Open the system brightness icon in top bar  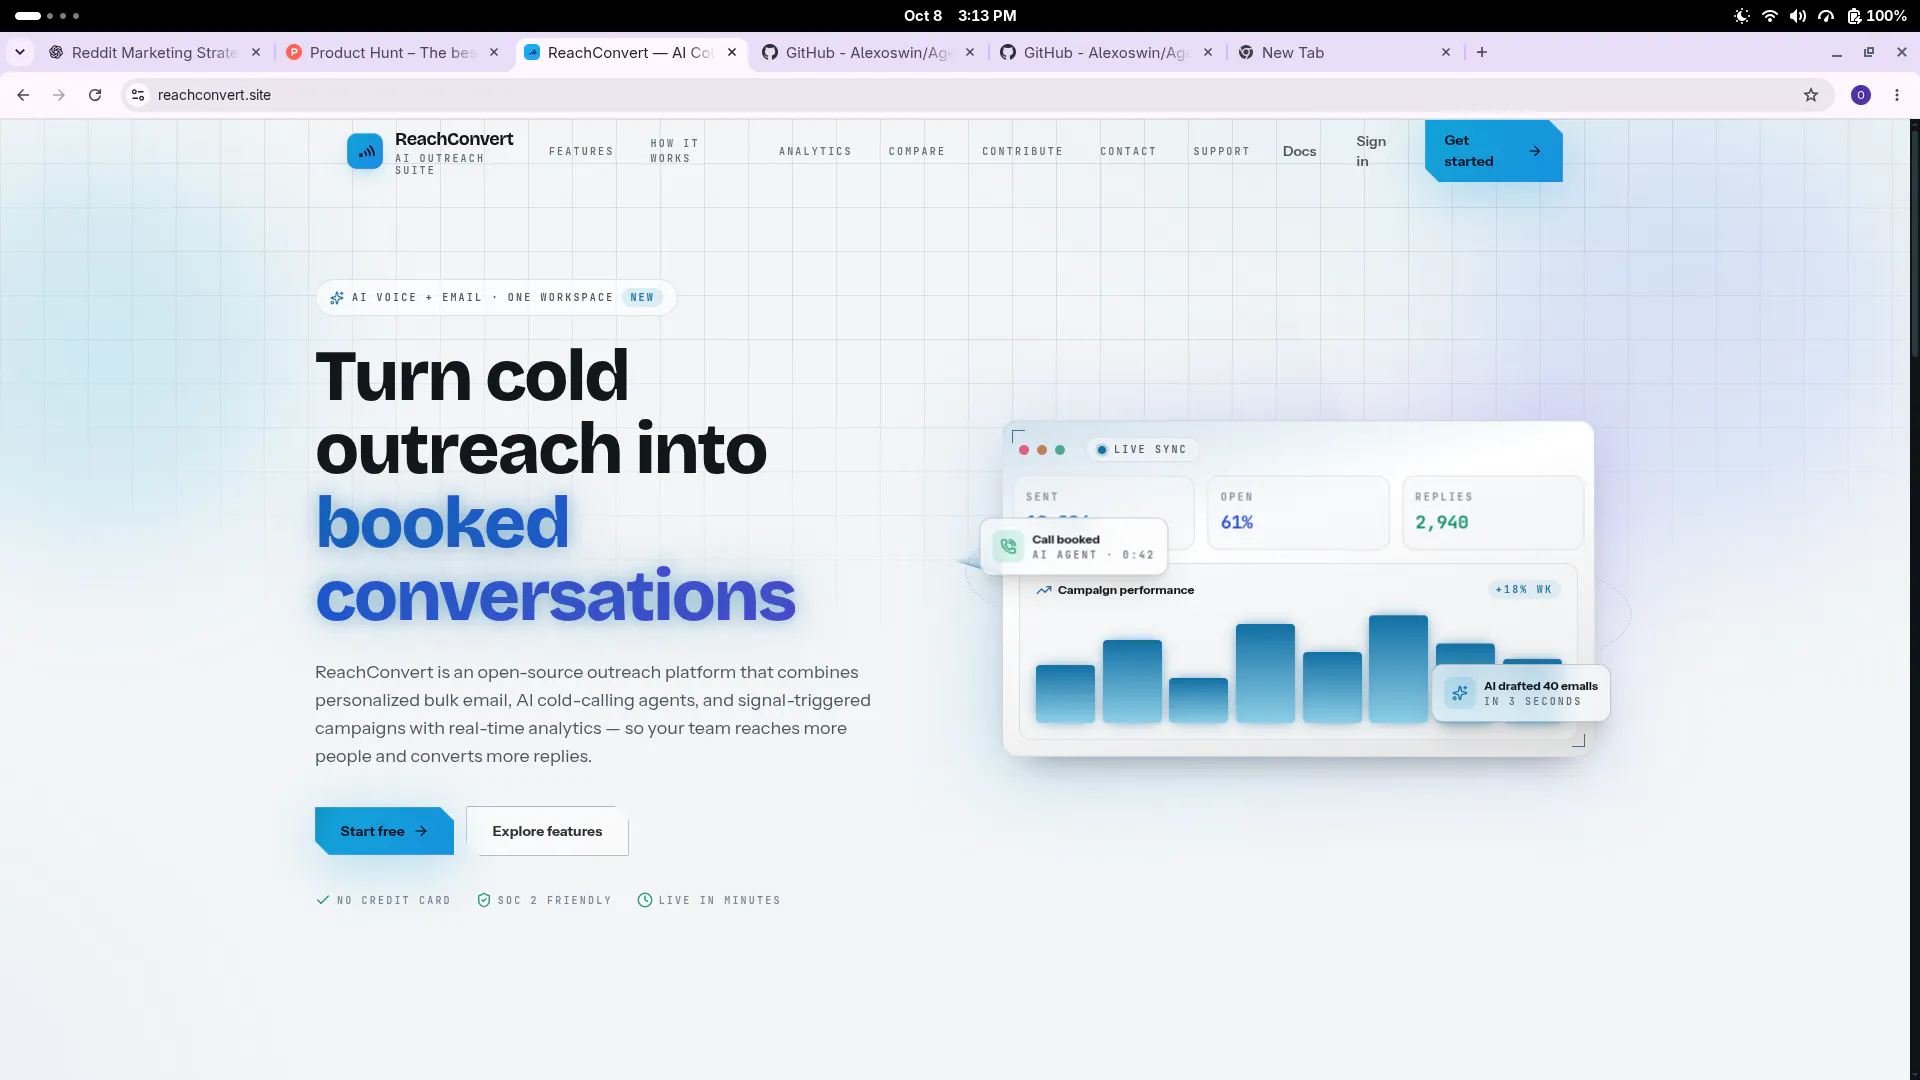[1742, 16]
